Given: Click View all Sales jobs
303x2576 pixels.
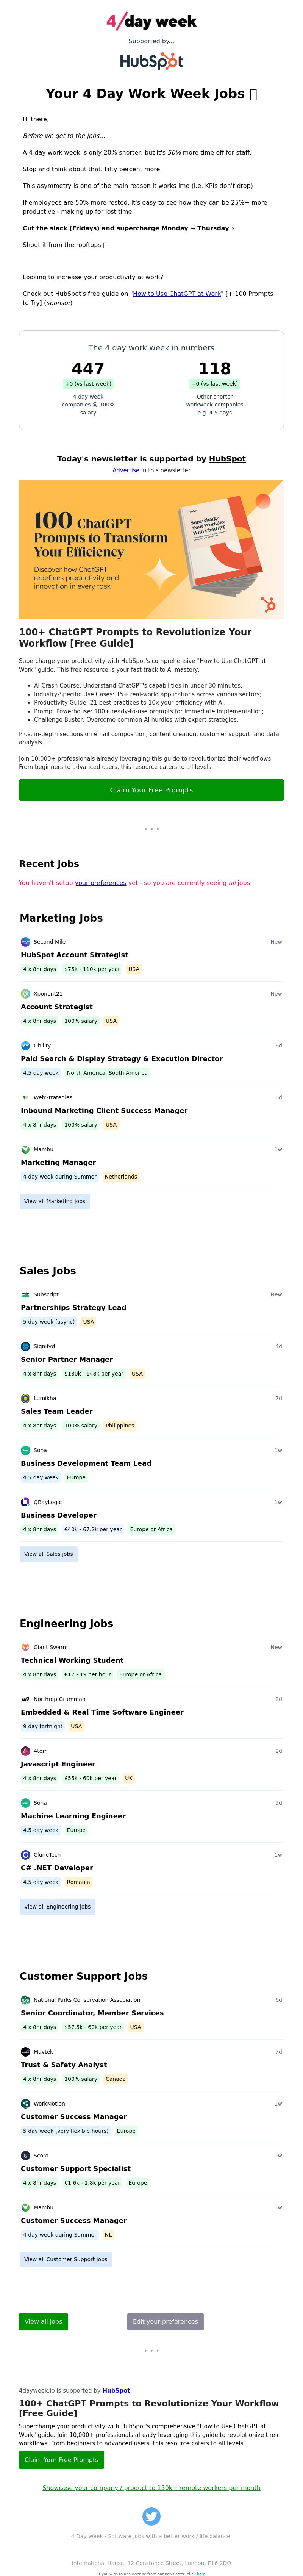Looking at the screenshot, I should click(x=49, y=1554).
